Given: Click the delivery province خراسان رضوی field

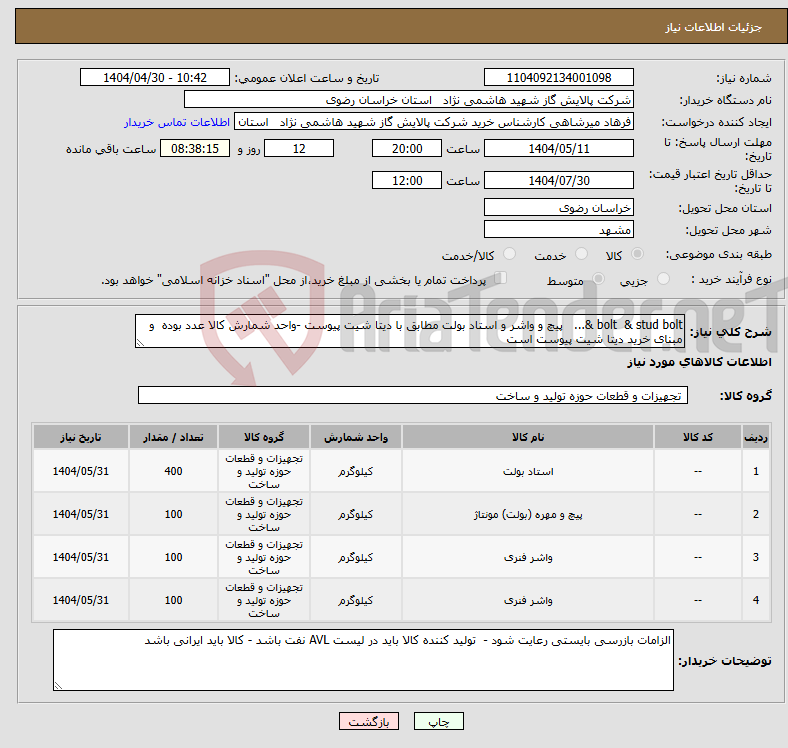Looking at the screenshot, I should tap(558, 207).
